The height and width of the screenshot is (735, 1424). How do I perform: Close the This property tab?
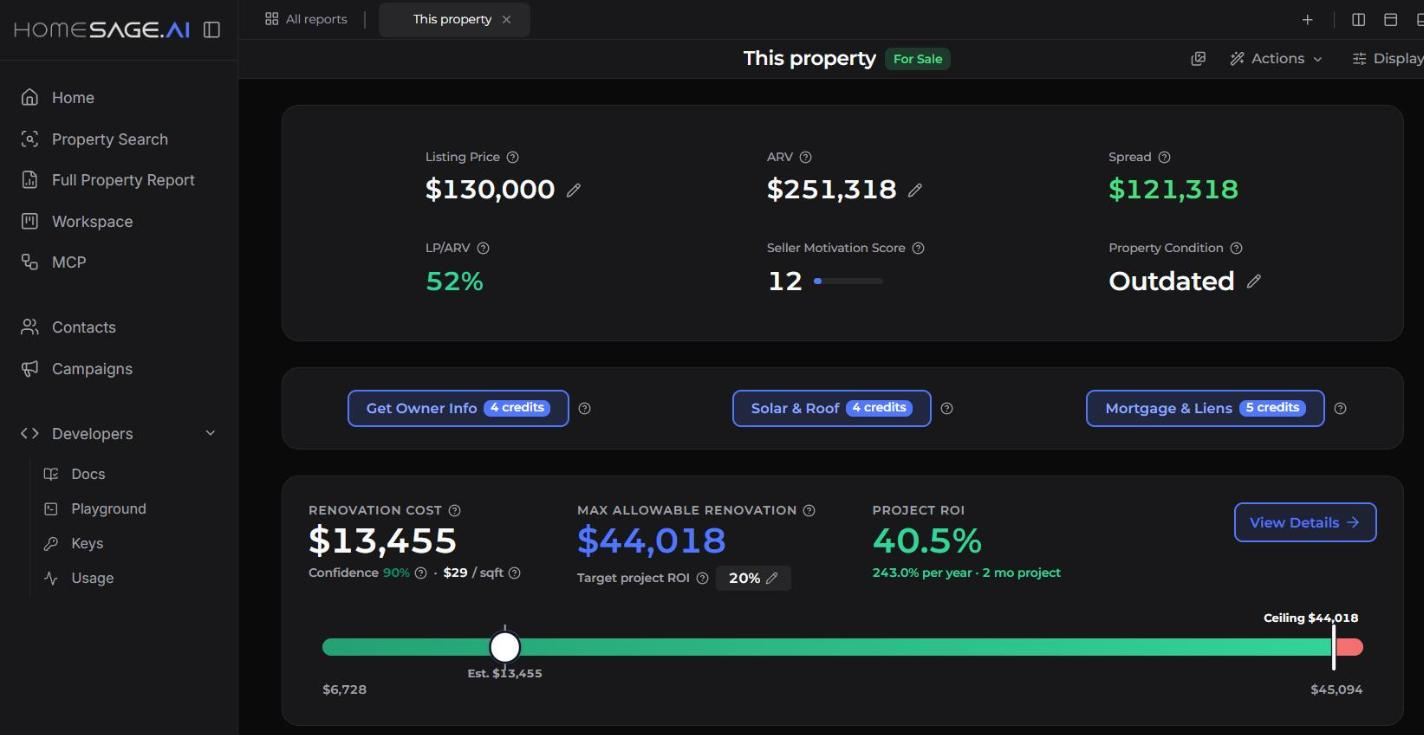(506, 19)
